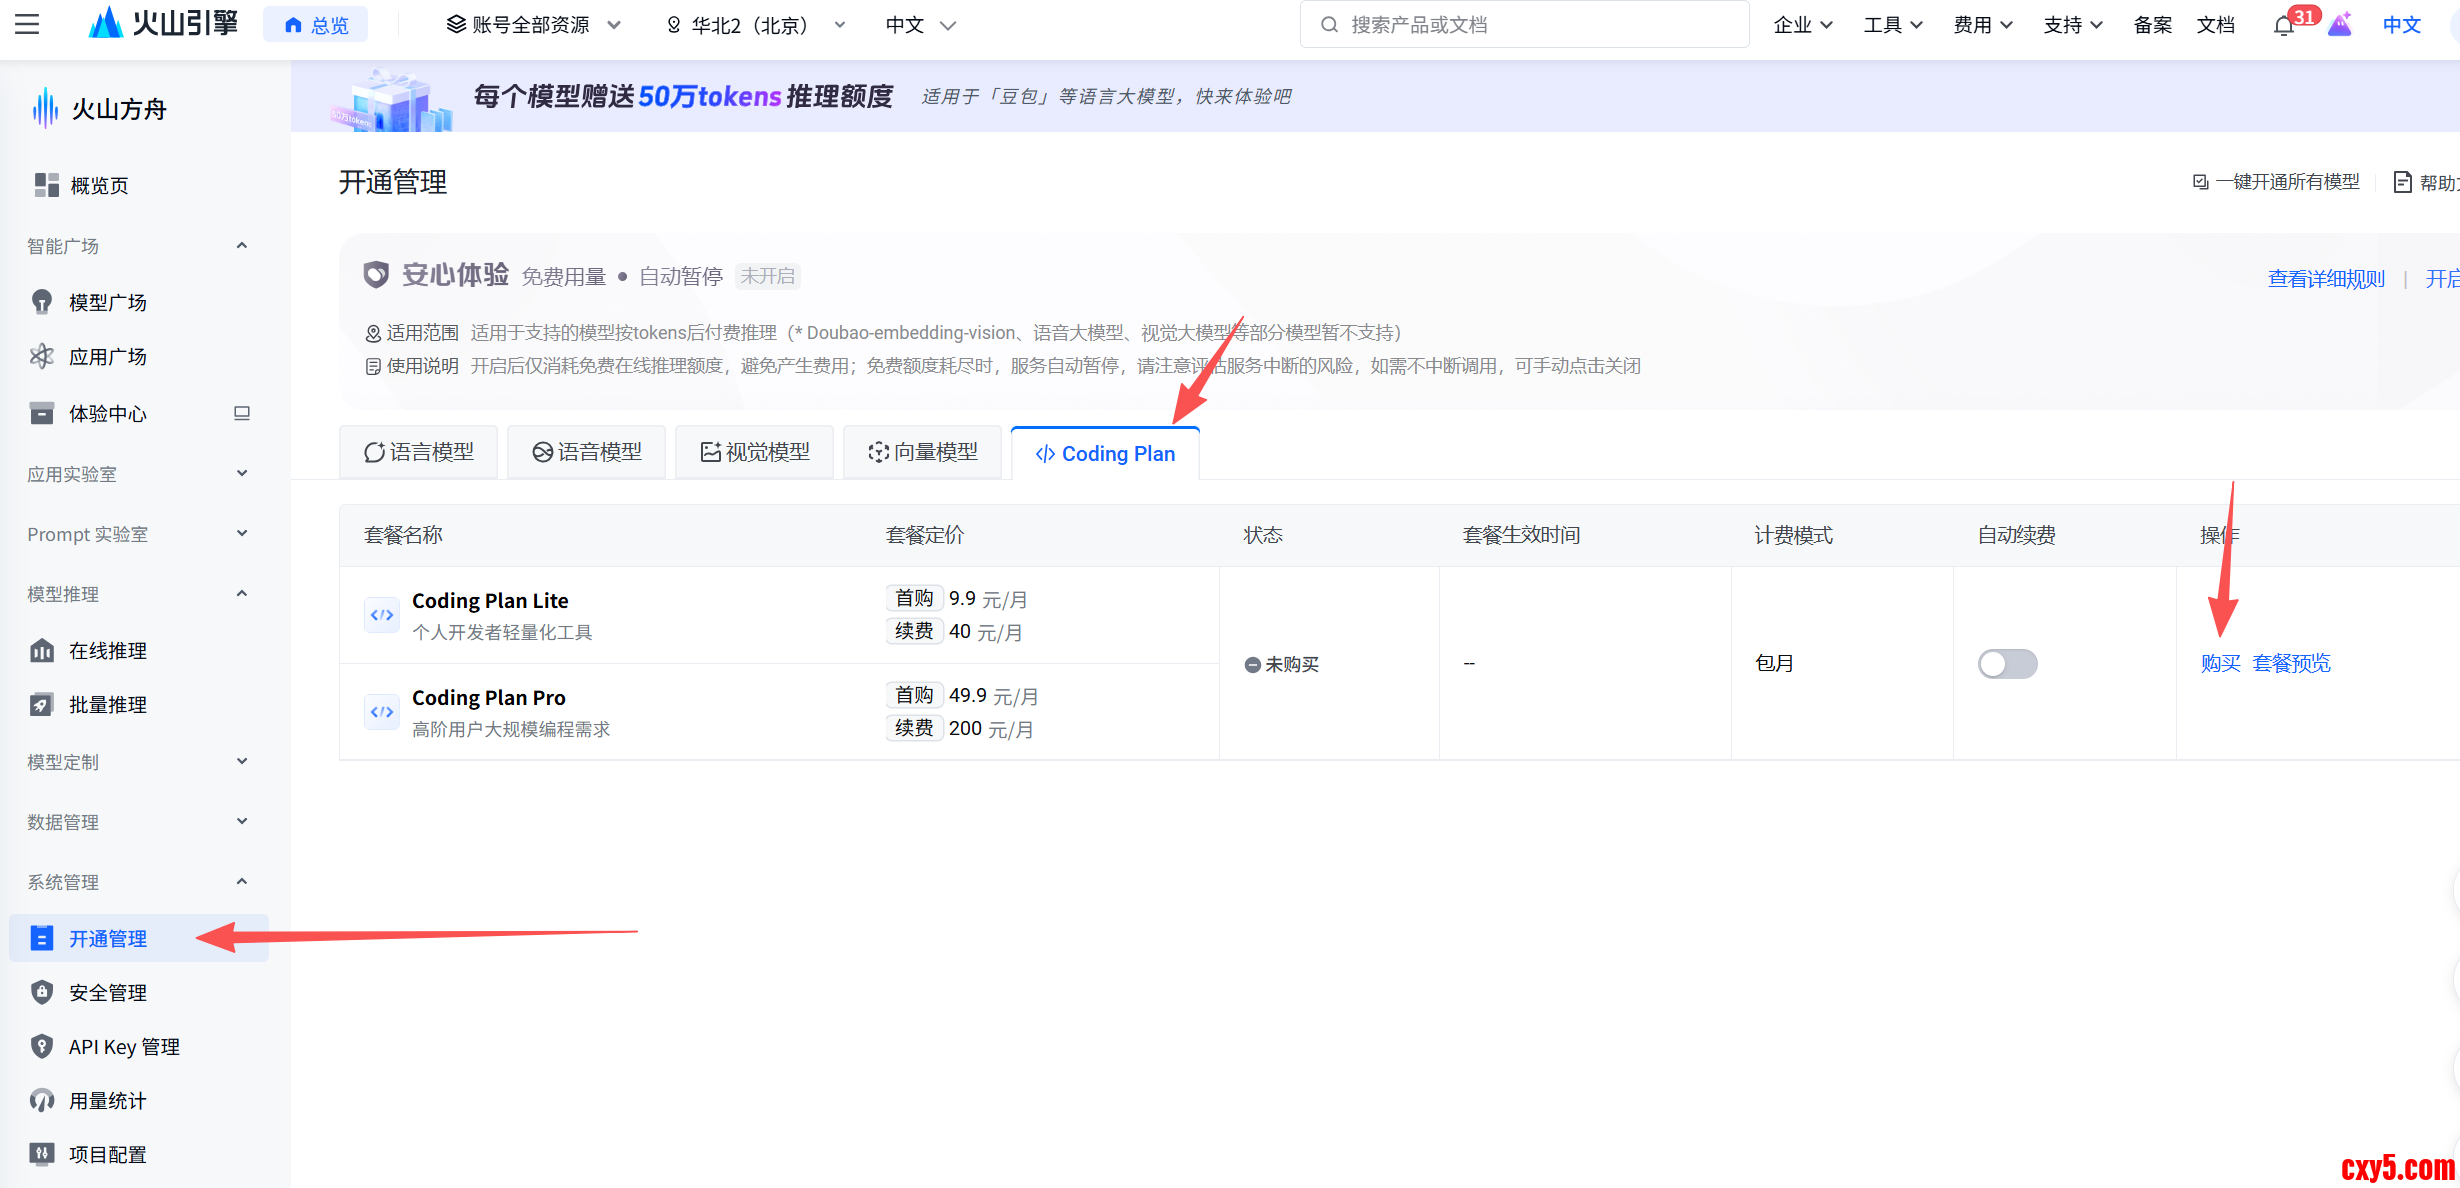This screenshot has width=2460, height=1188.
Task: Open 用量统计 in the sidebar
Action: point(107,1101)
